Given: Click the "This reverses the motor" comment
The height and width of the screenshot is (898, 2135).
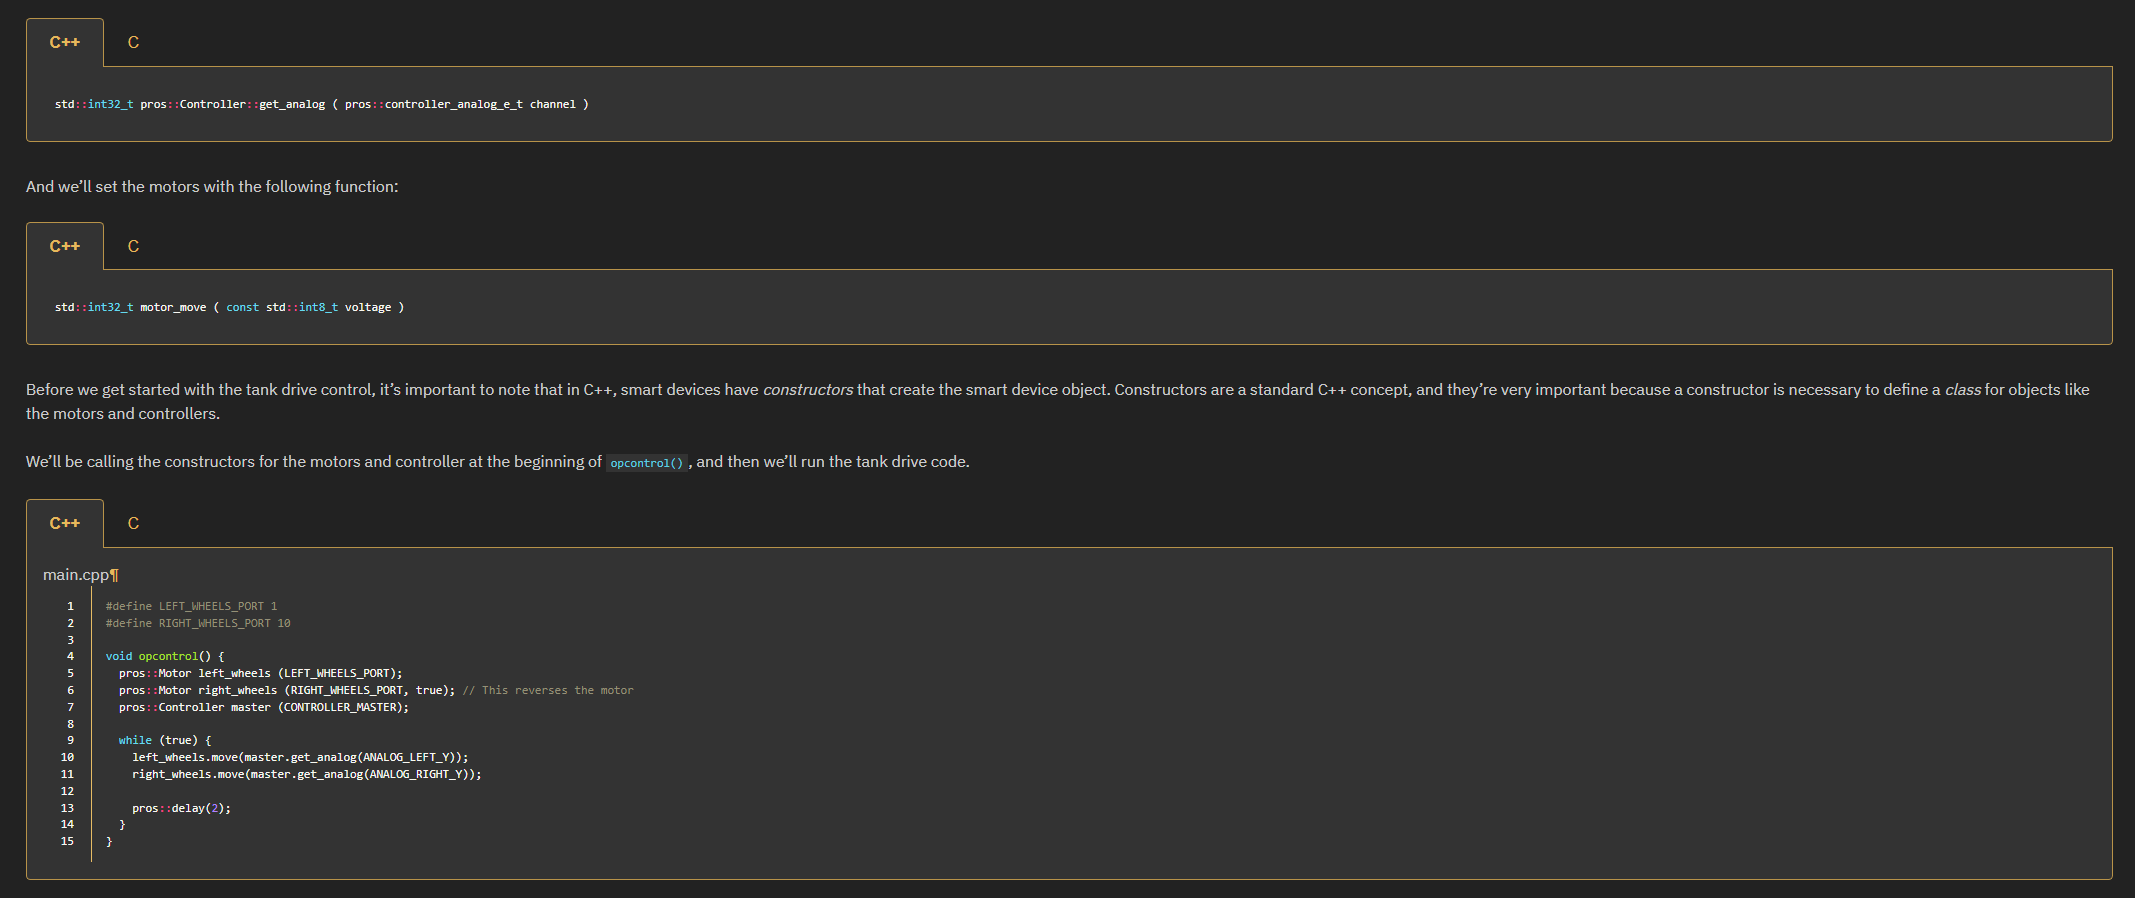Looking at the screenshot, I should 547,690.
